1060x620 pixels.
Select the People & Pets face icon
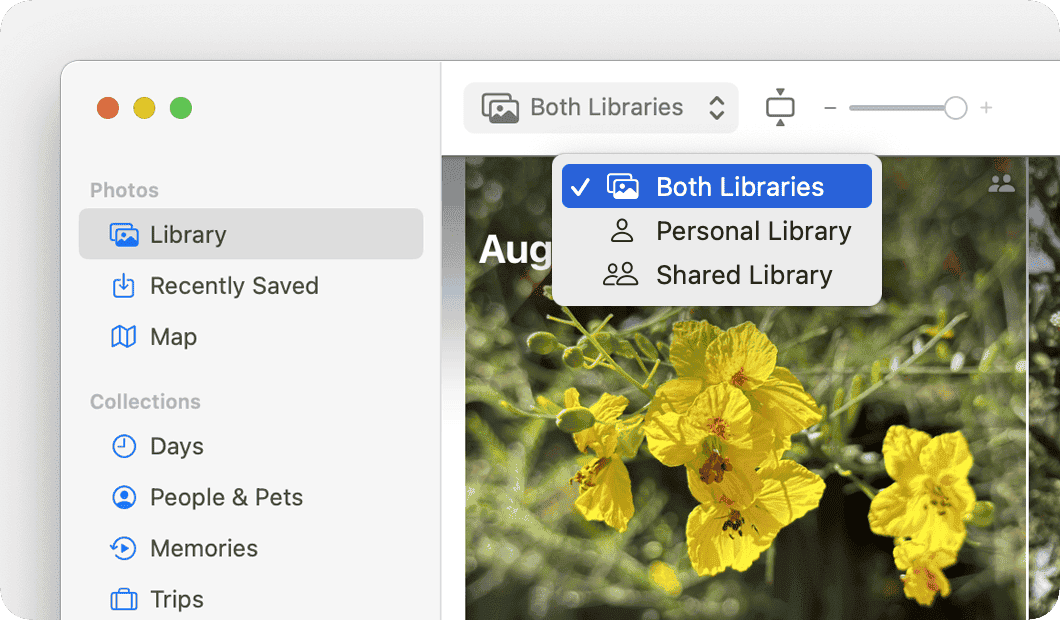pyautogui.click(x=124, y=497)
